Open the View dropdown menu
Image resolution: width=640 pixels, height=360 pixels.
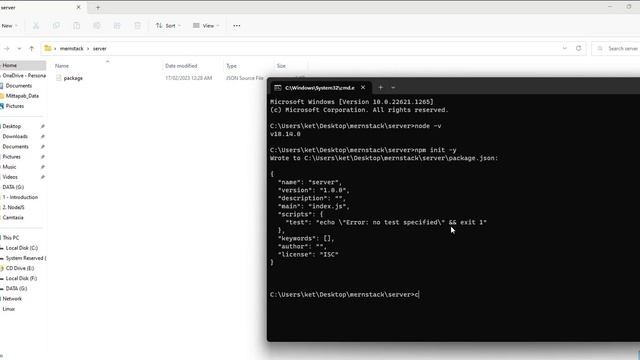coord(206,26)
